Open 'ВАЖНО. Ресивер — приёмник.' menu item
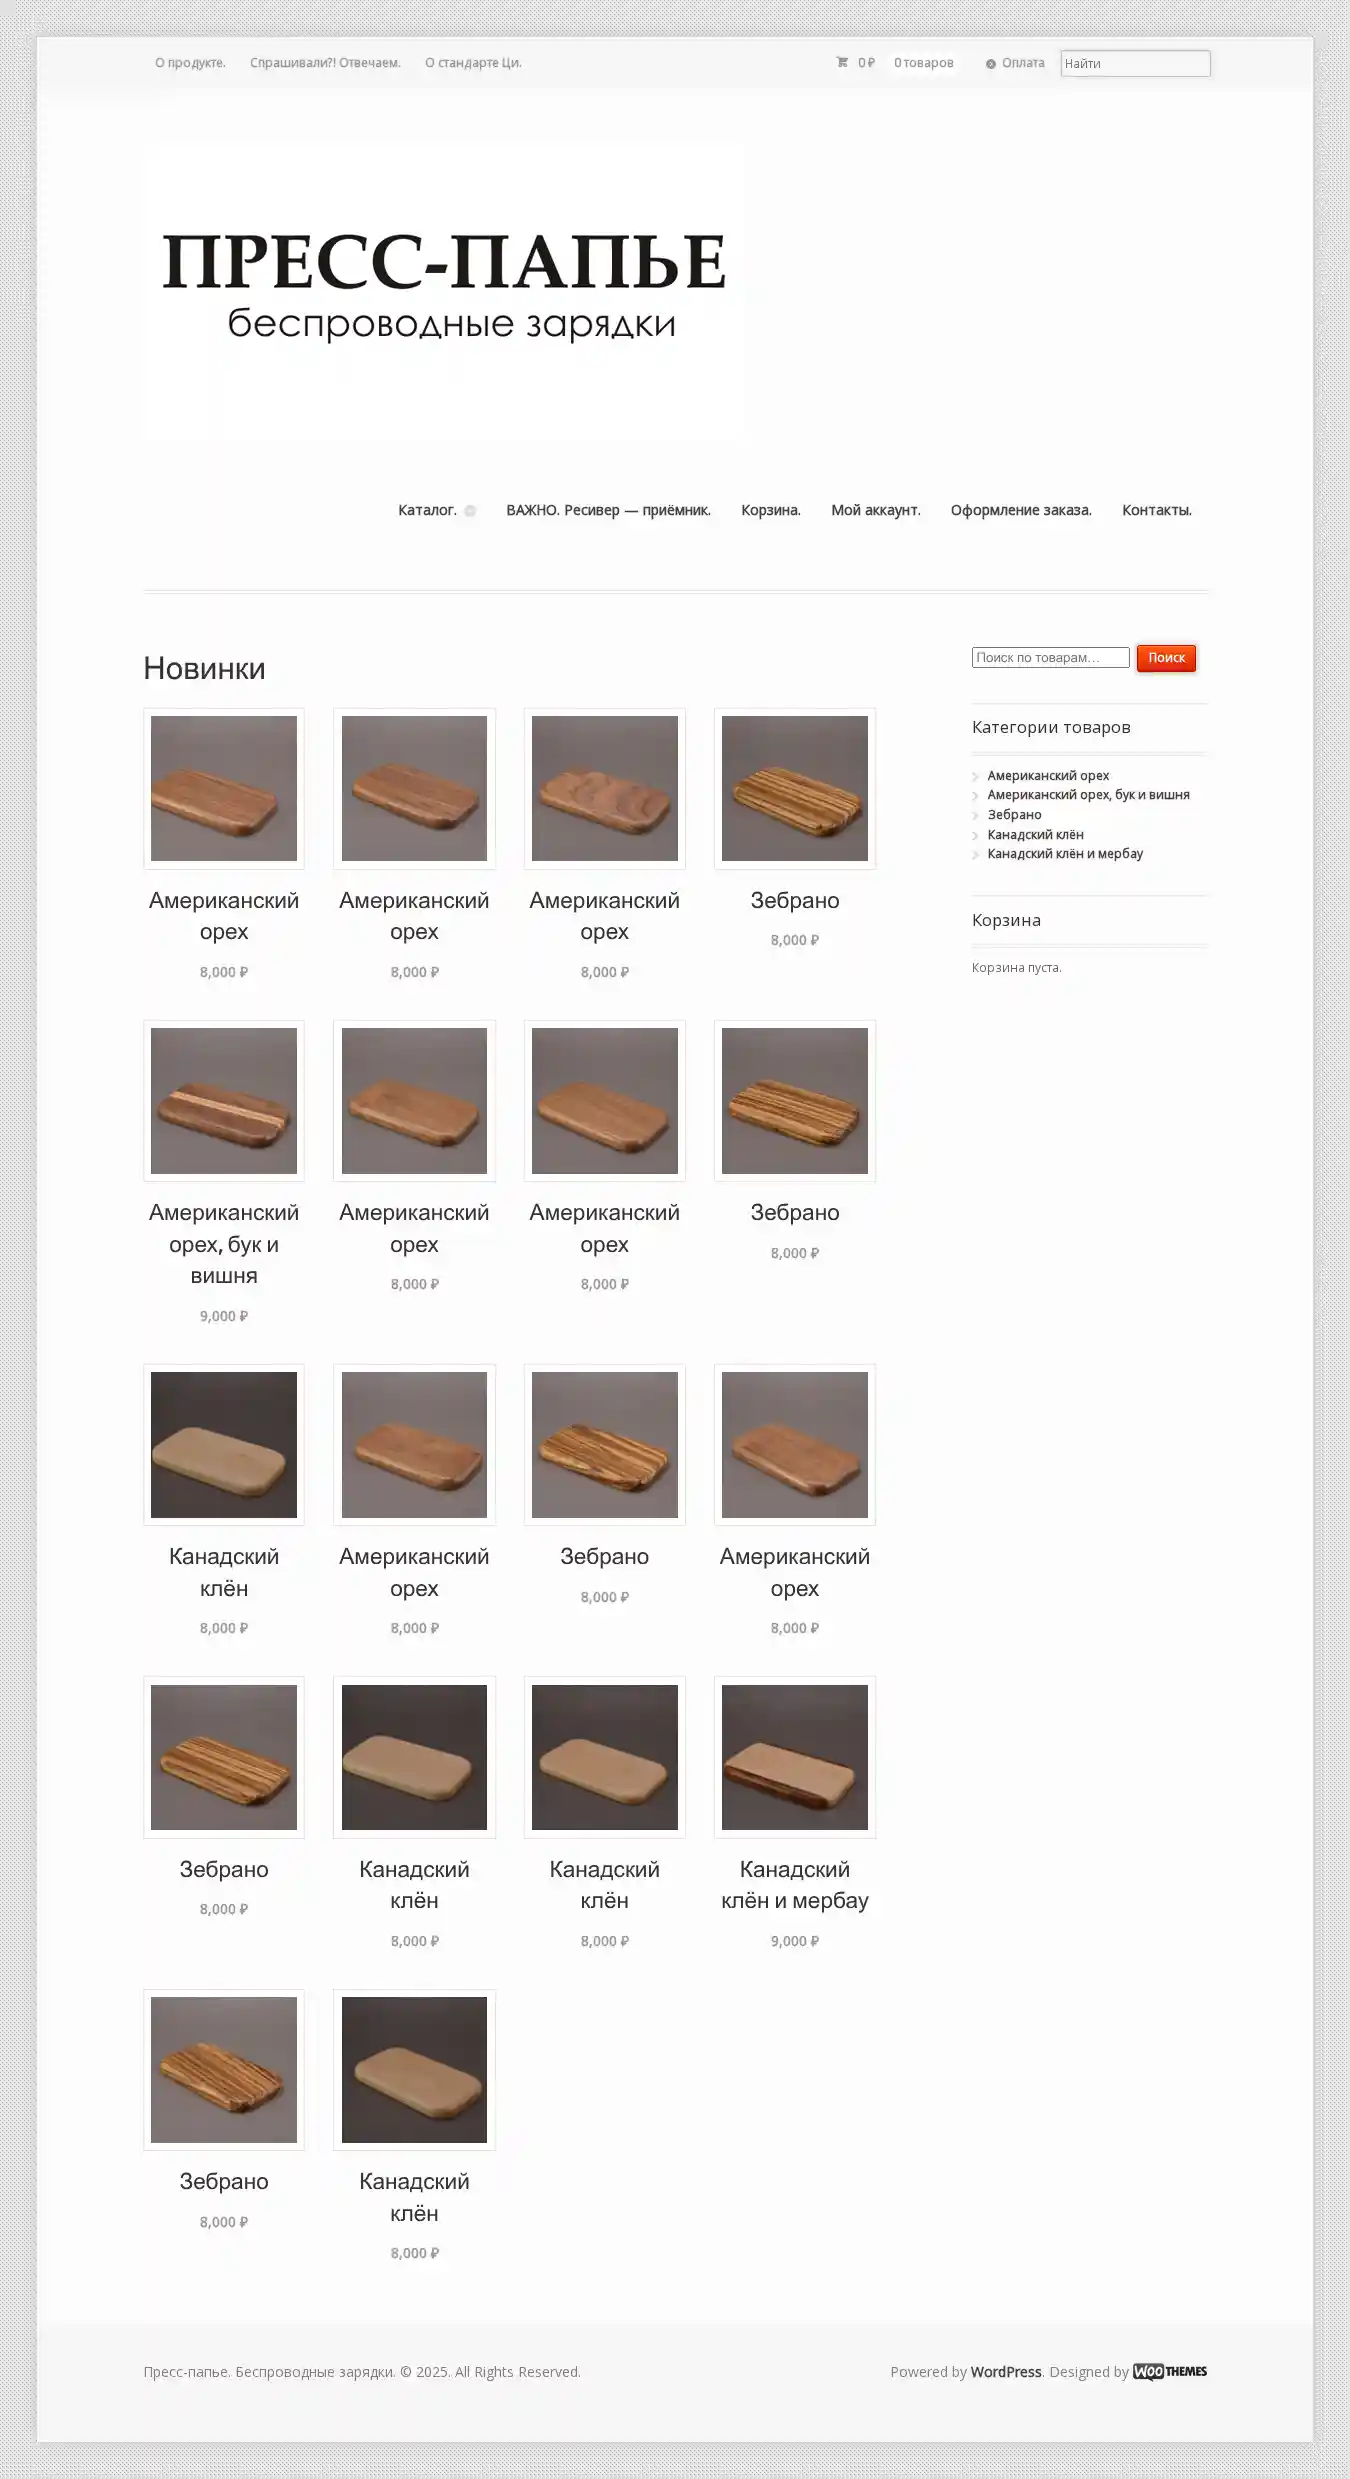 click(x=608, y=510)
